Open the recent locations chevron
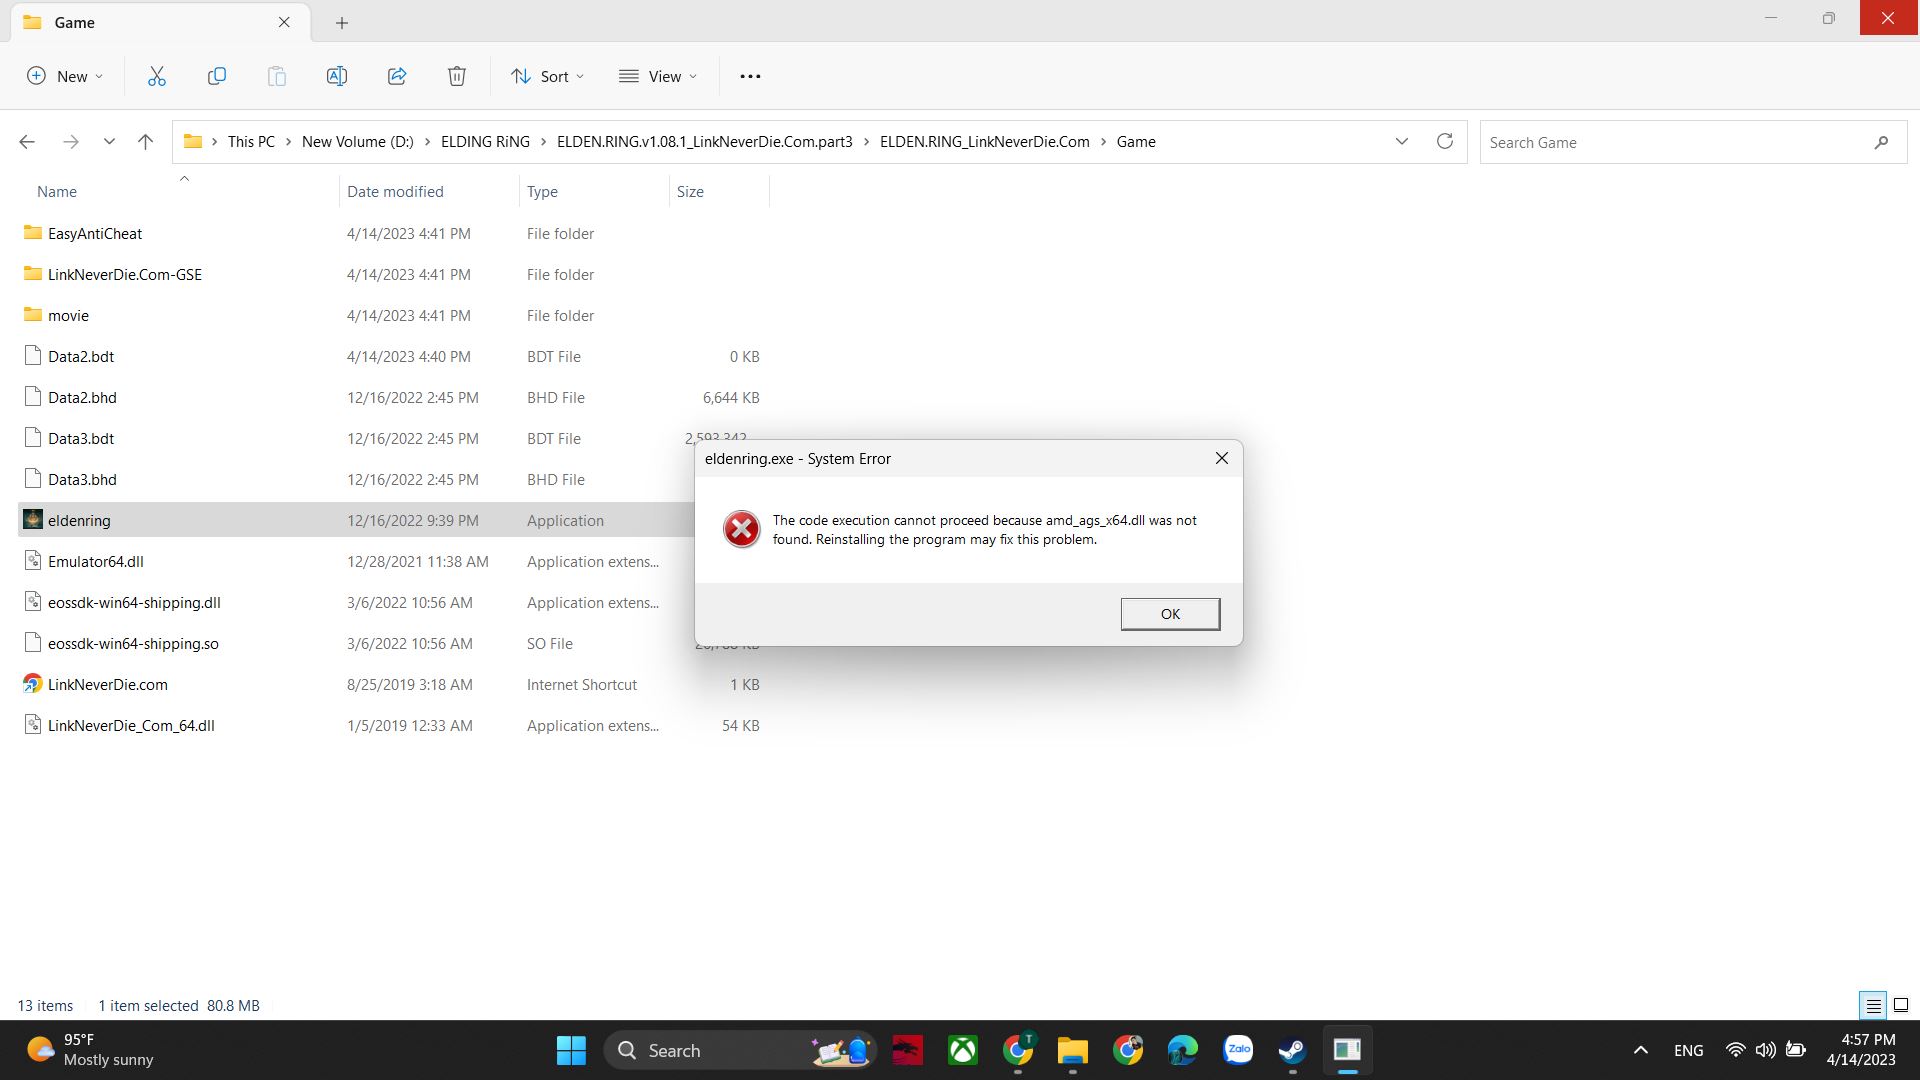Screen dimensions: 1920x1080 point(109,142)
